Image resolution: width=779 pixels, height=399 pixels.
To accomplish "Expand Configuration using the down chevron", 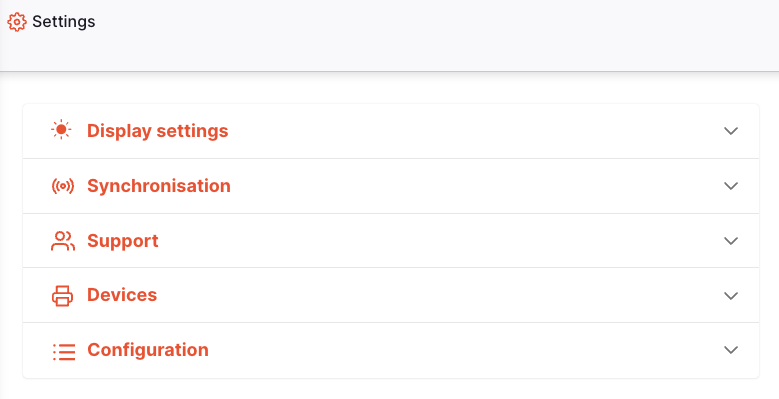I will coord(731,350).
